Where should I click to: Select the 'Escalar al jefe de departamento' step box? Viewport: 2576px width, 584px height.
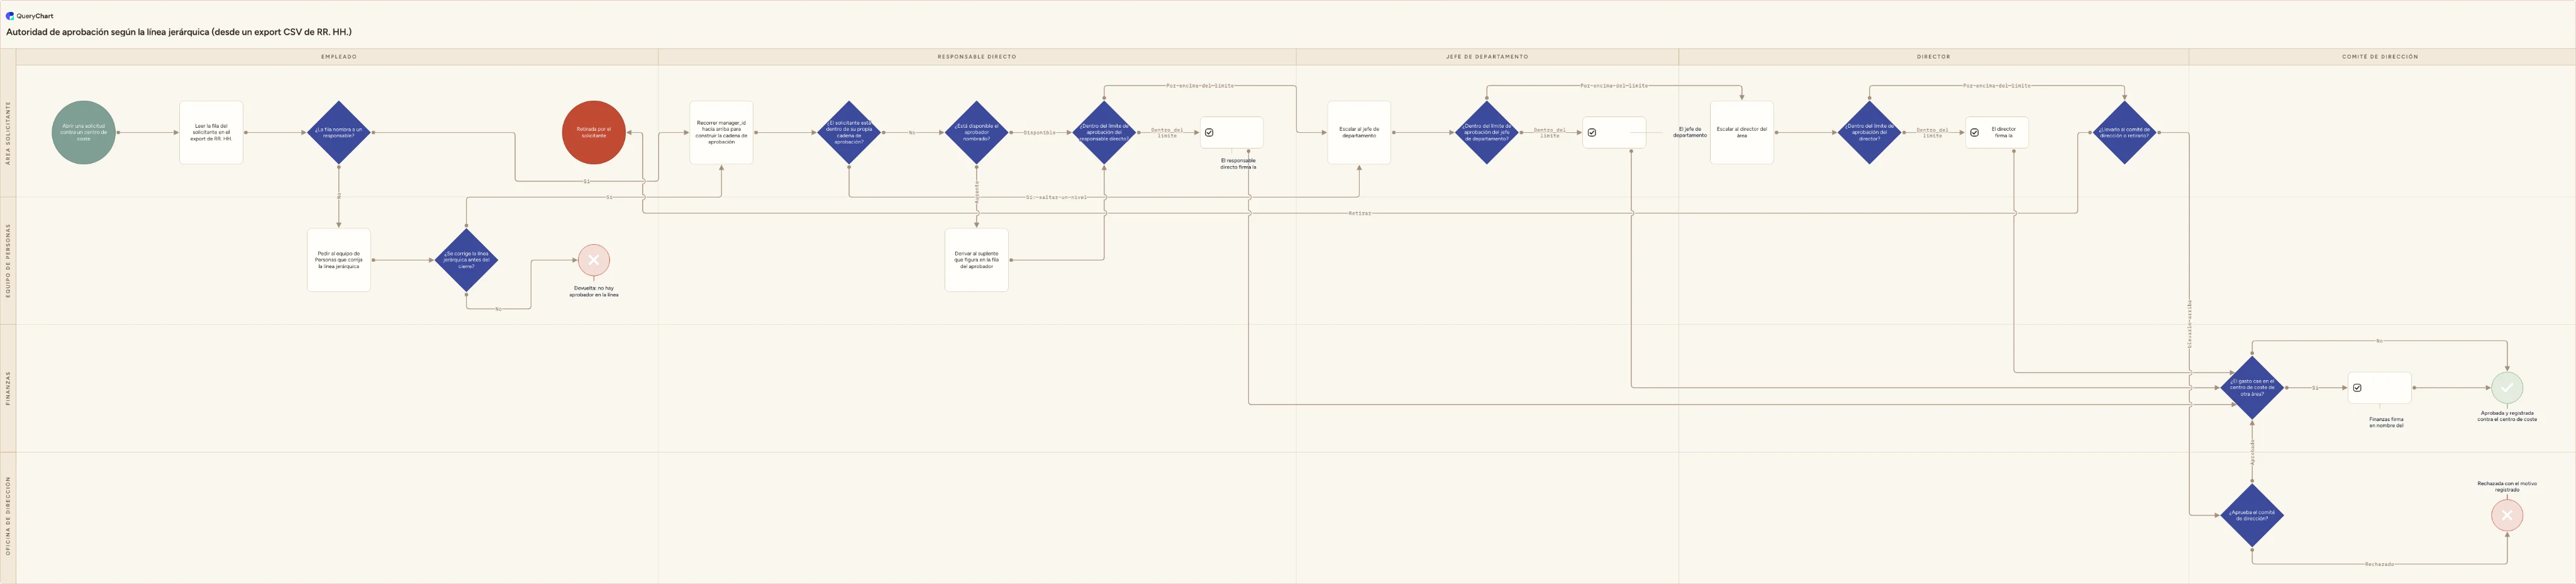point(1359,133)
